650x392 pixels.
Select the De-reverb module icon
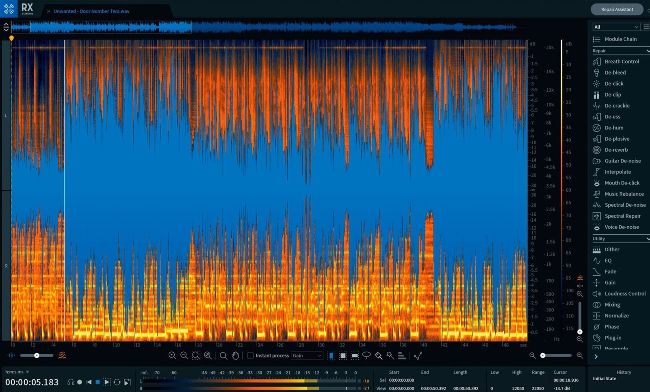coord(597,150)
